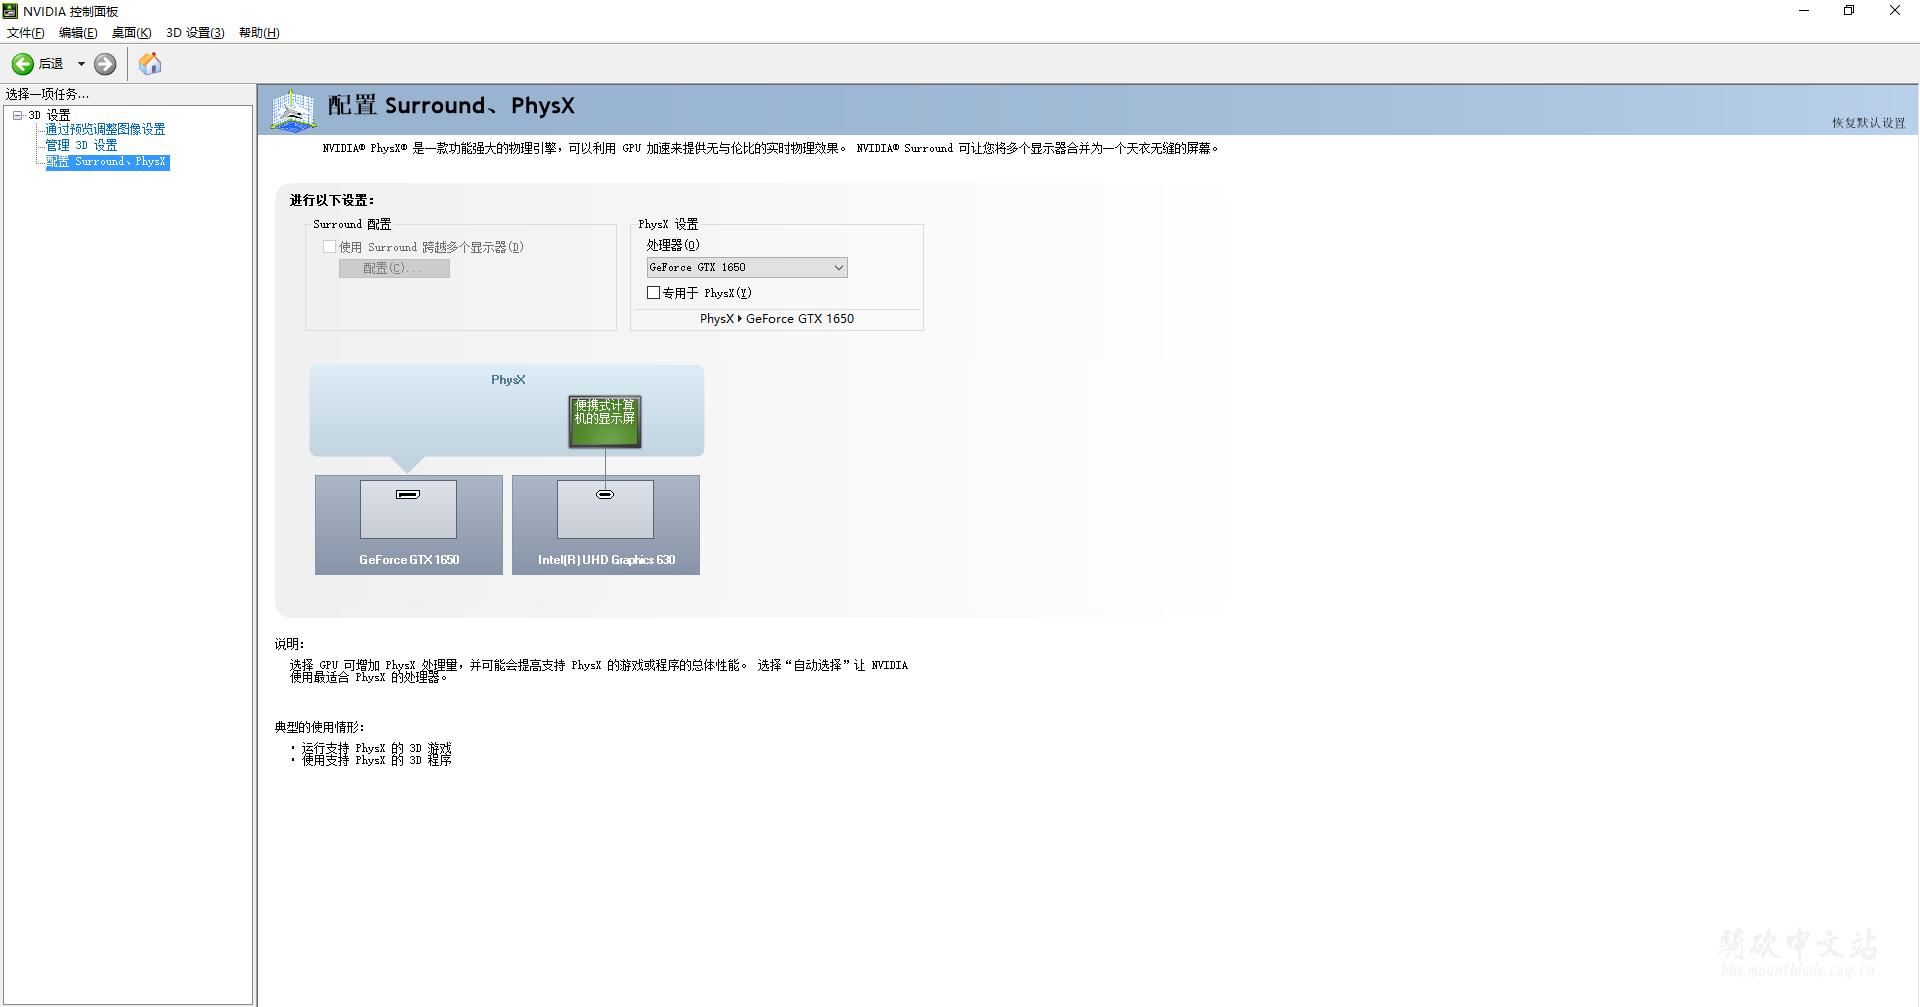
Task: Open the 桌面(K) menu
Action: pyautogui.click(x=131, y=33)
